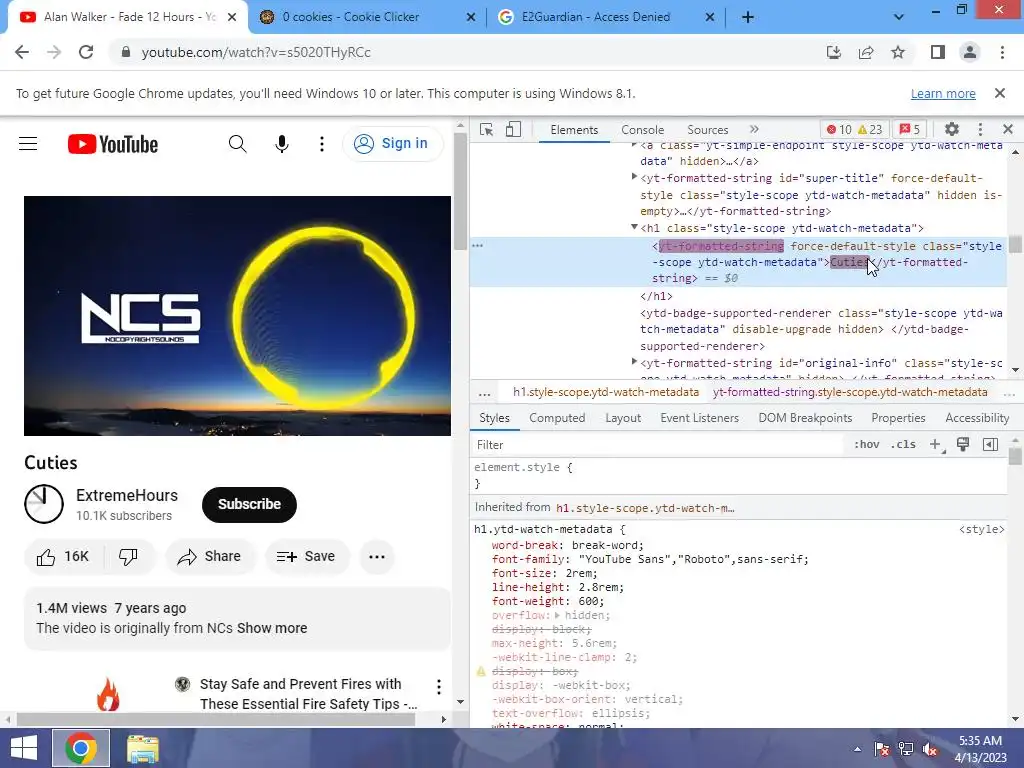The width and height of the screenshot is (1024, 768).
Task: Click the Share button
Action: click(x=210, y=556)
